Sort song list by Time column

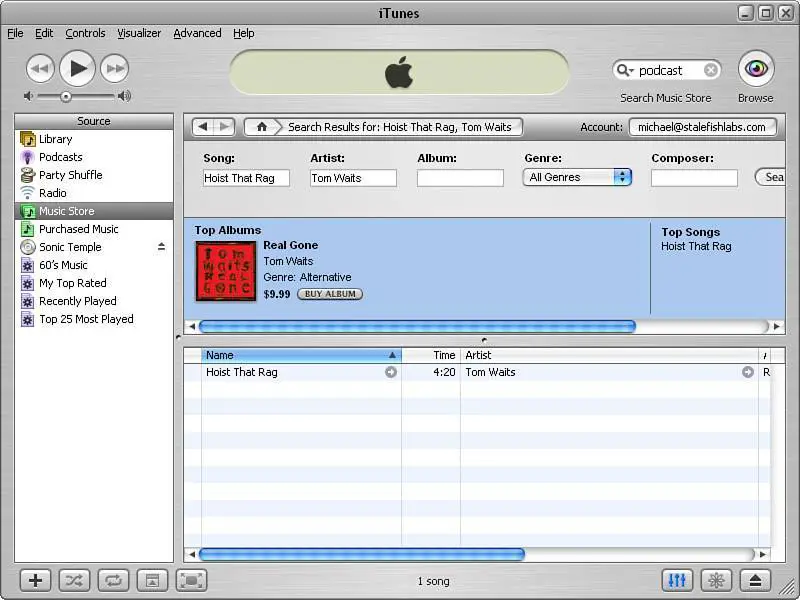click(x=431, y=355)
